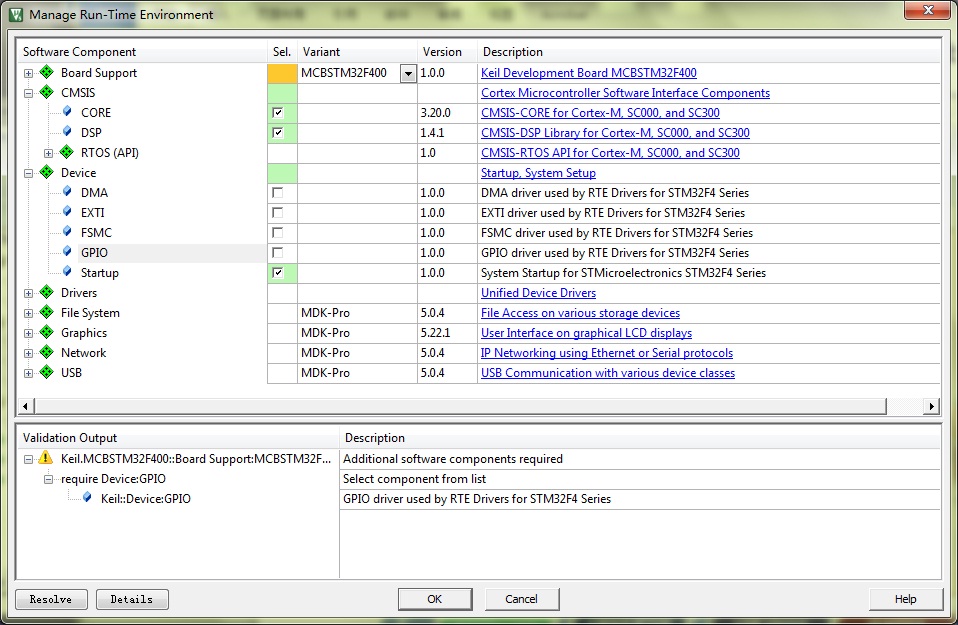
Task: Expand the File System tree node
Action: coord(28,313)
